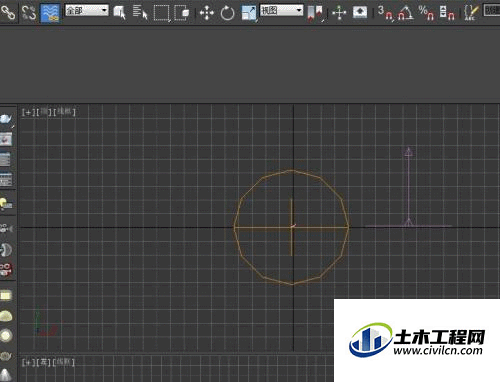This screenshot has width=500, height=382.
Task: Open the top viewport [+] menu
Action: point(28,112)
